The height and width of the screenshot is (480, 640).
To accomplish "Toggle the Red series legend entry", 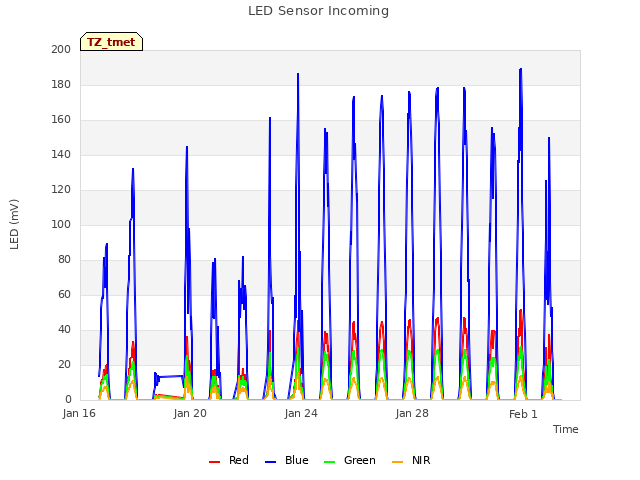I will coord(229,460).
